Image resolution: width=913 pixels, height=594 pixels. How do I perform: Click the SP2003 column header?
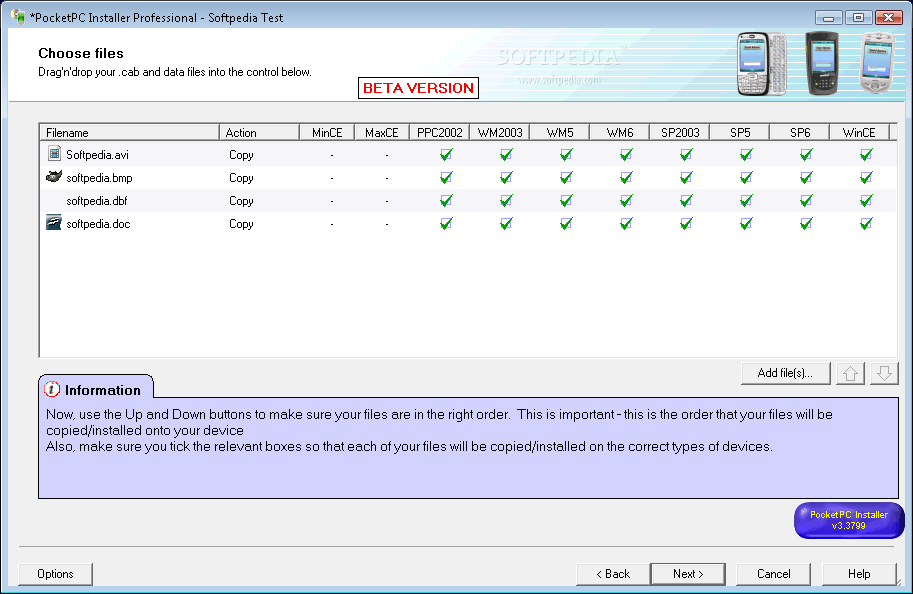(x=680, y=133)
